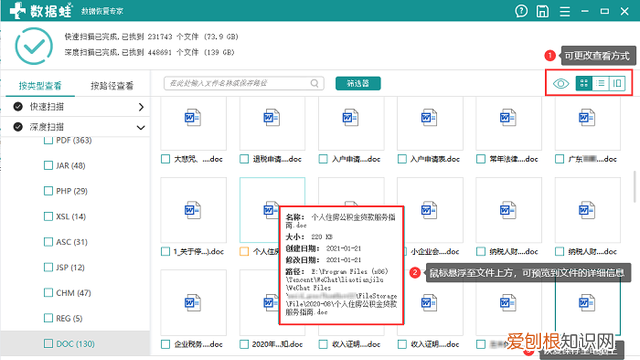Tick the XSL (14) type checkbox
This screenshot has width=640, height=360.
click(48, 216)
